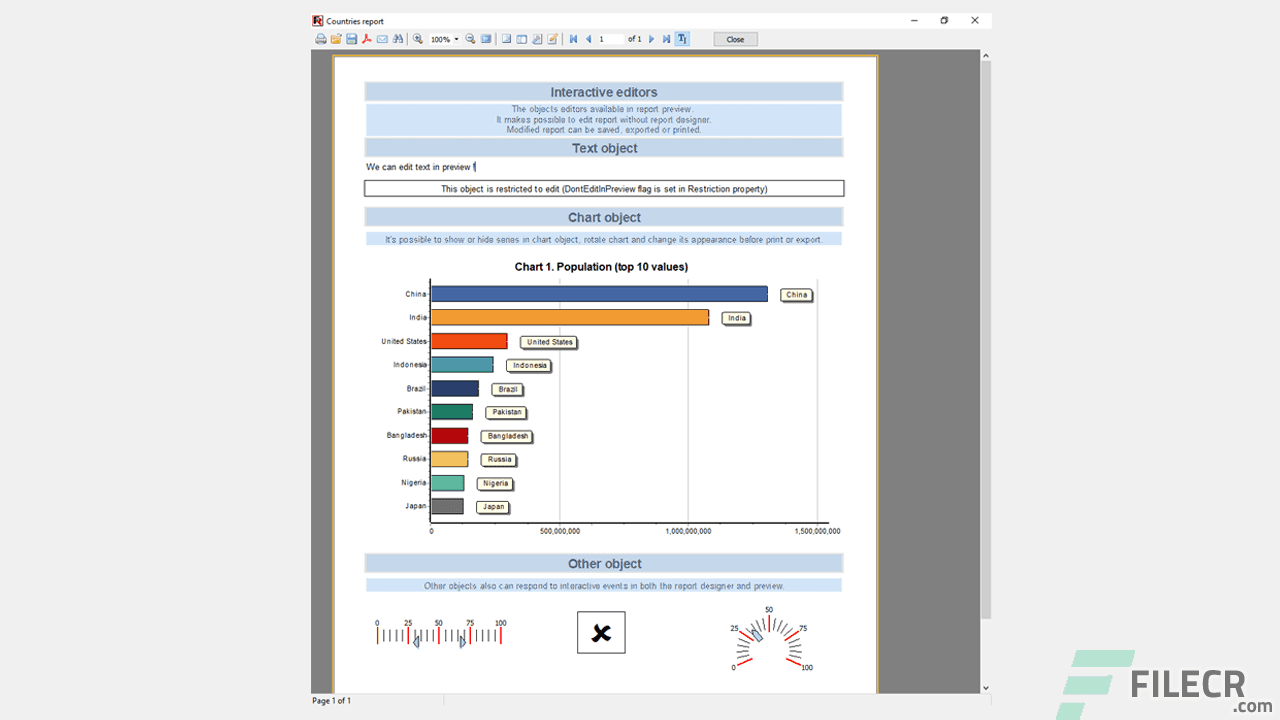The image size is (1280, 720).
Task: Click the page number input field
Action: 610,39
